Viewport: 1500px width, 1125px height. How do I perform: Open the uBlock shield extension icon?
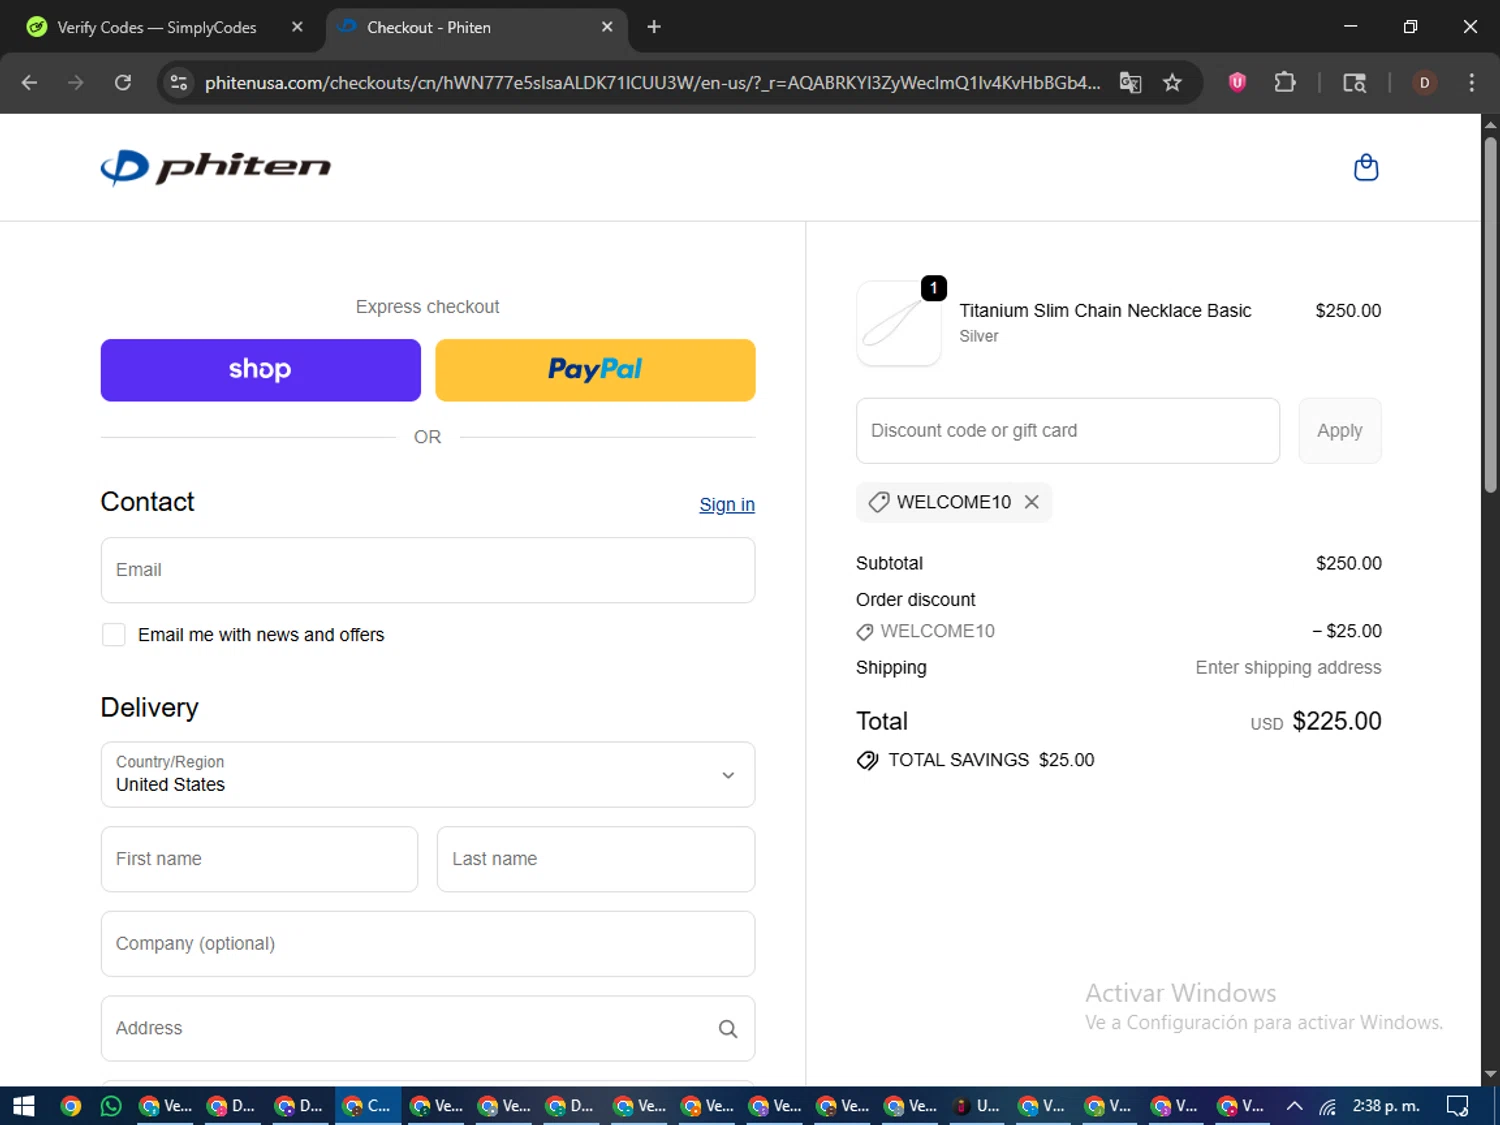[x=1237, y=83]
